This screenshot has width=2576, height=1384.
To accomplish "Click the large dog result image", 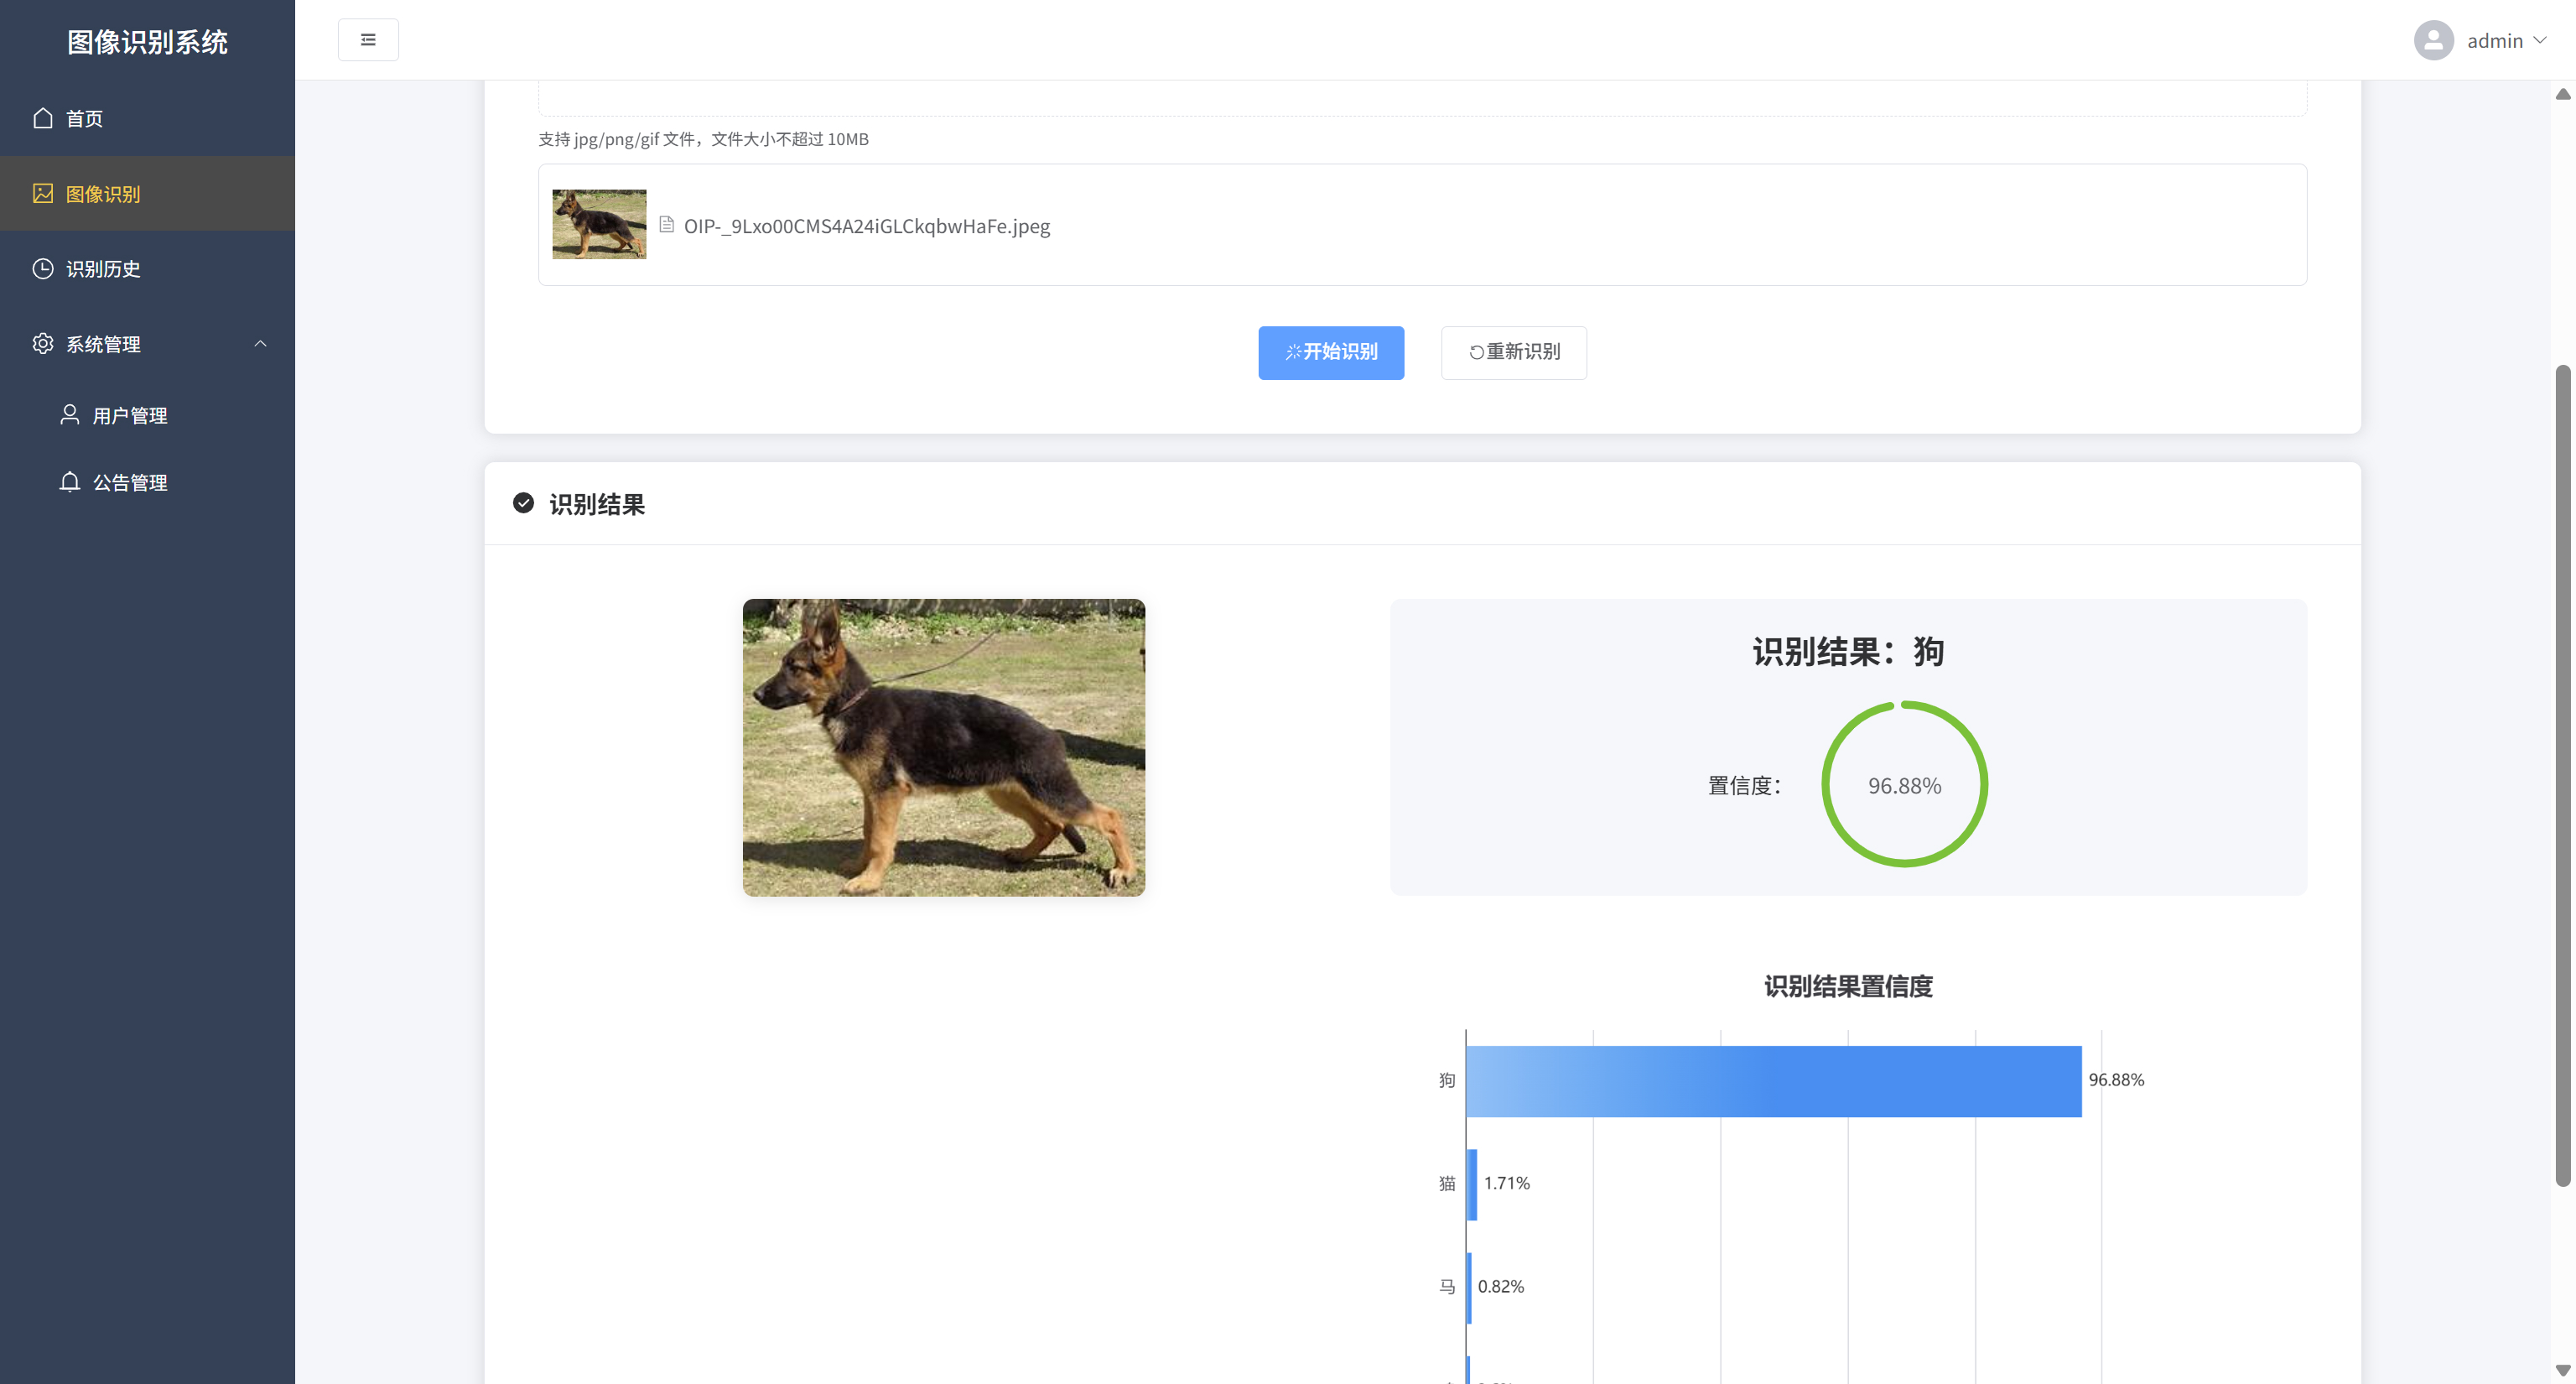I will click(x=943, y=747).
